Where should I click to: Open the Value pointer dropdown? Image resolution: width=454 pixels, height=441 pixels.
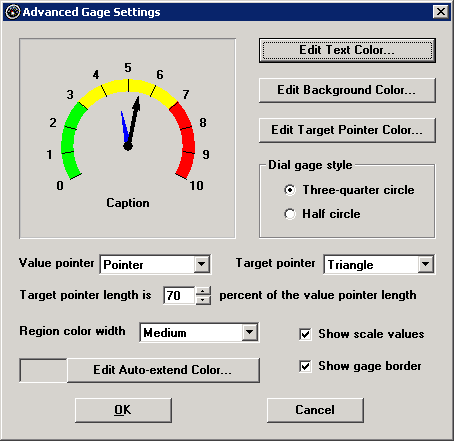tap(202, 265)
